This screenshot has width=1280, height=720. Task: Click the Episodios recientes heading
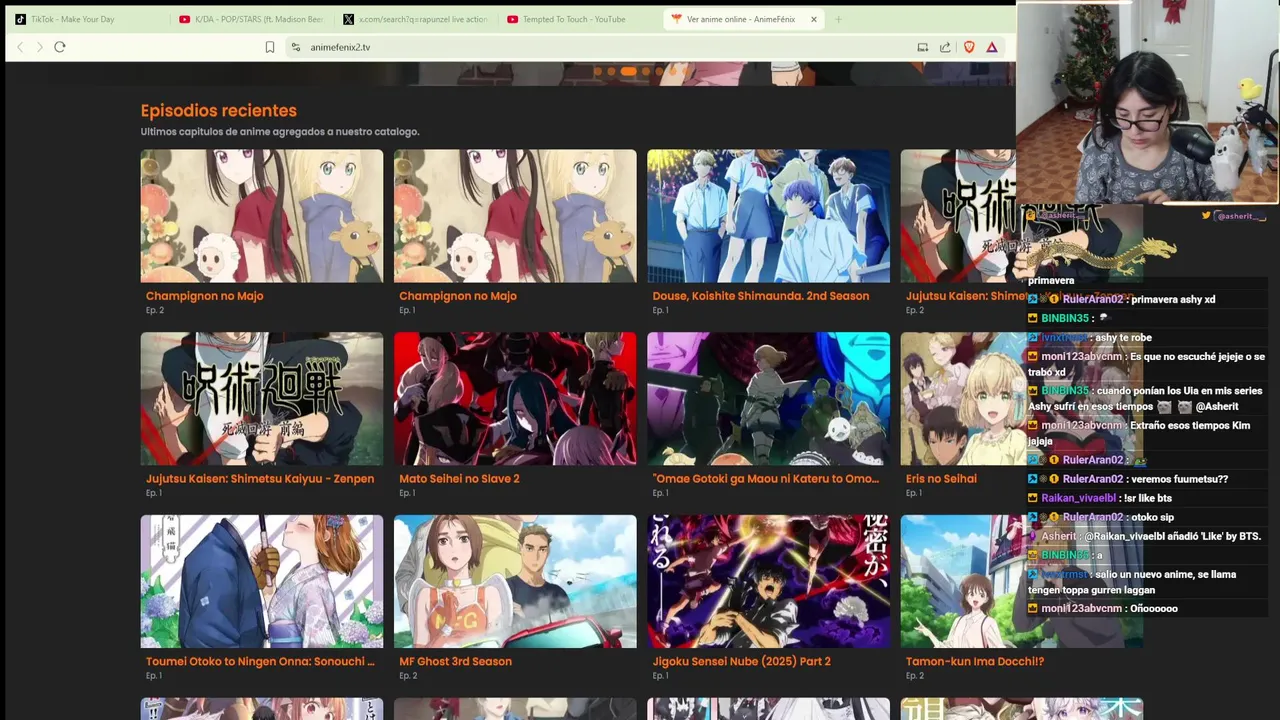pos(219,111)
